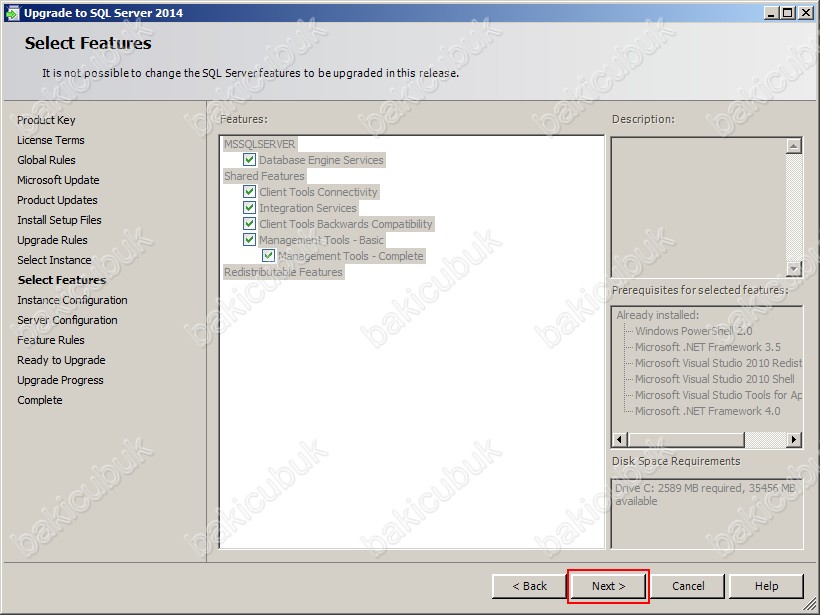
Task: Minimize the Upgrade to SQL Server window
Action: pyautogui.click(x=770, y=13)
